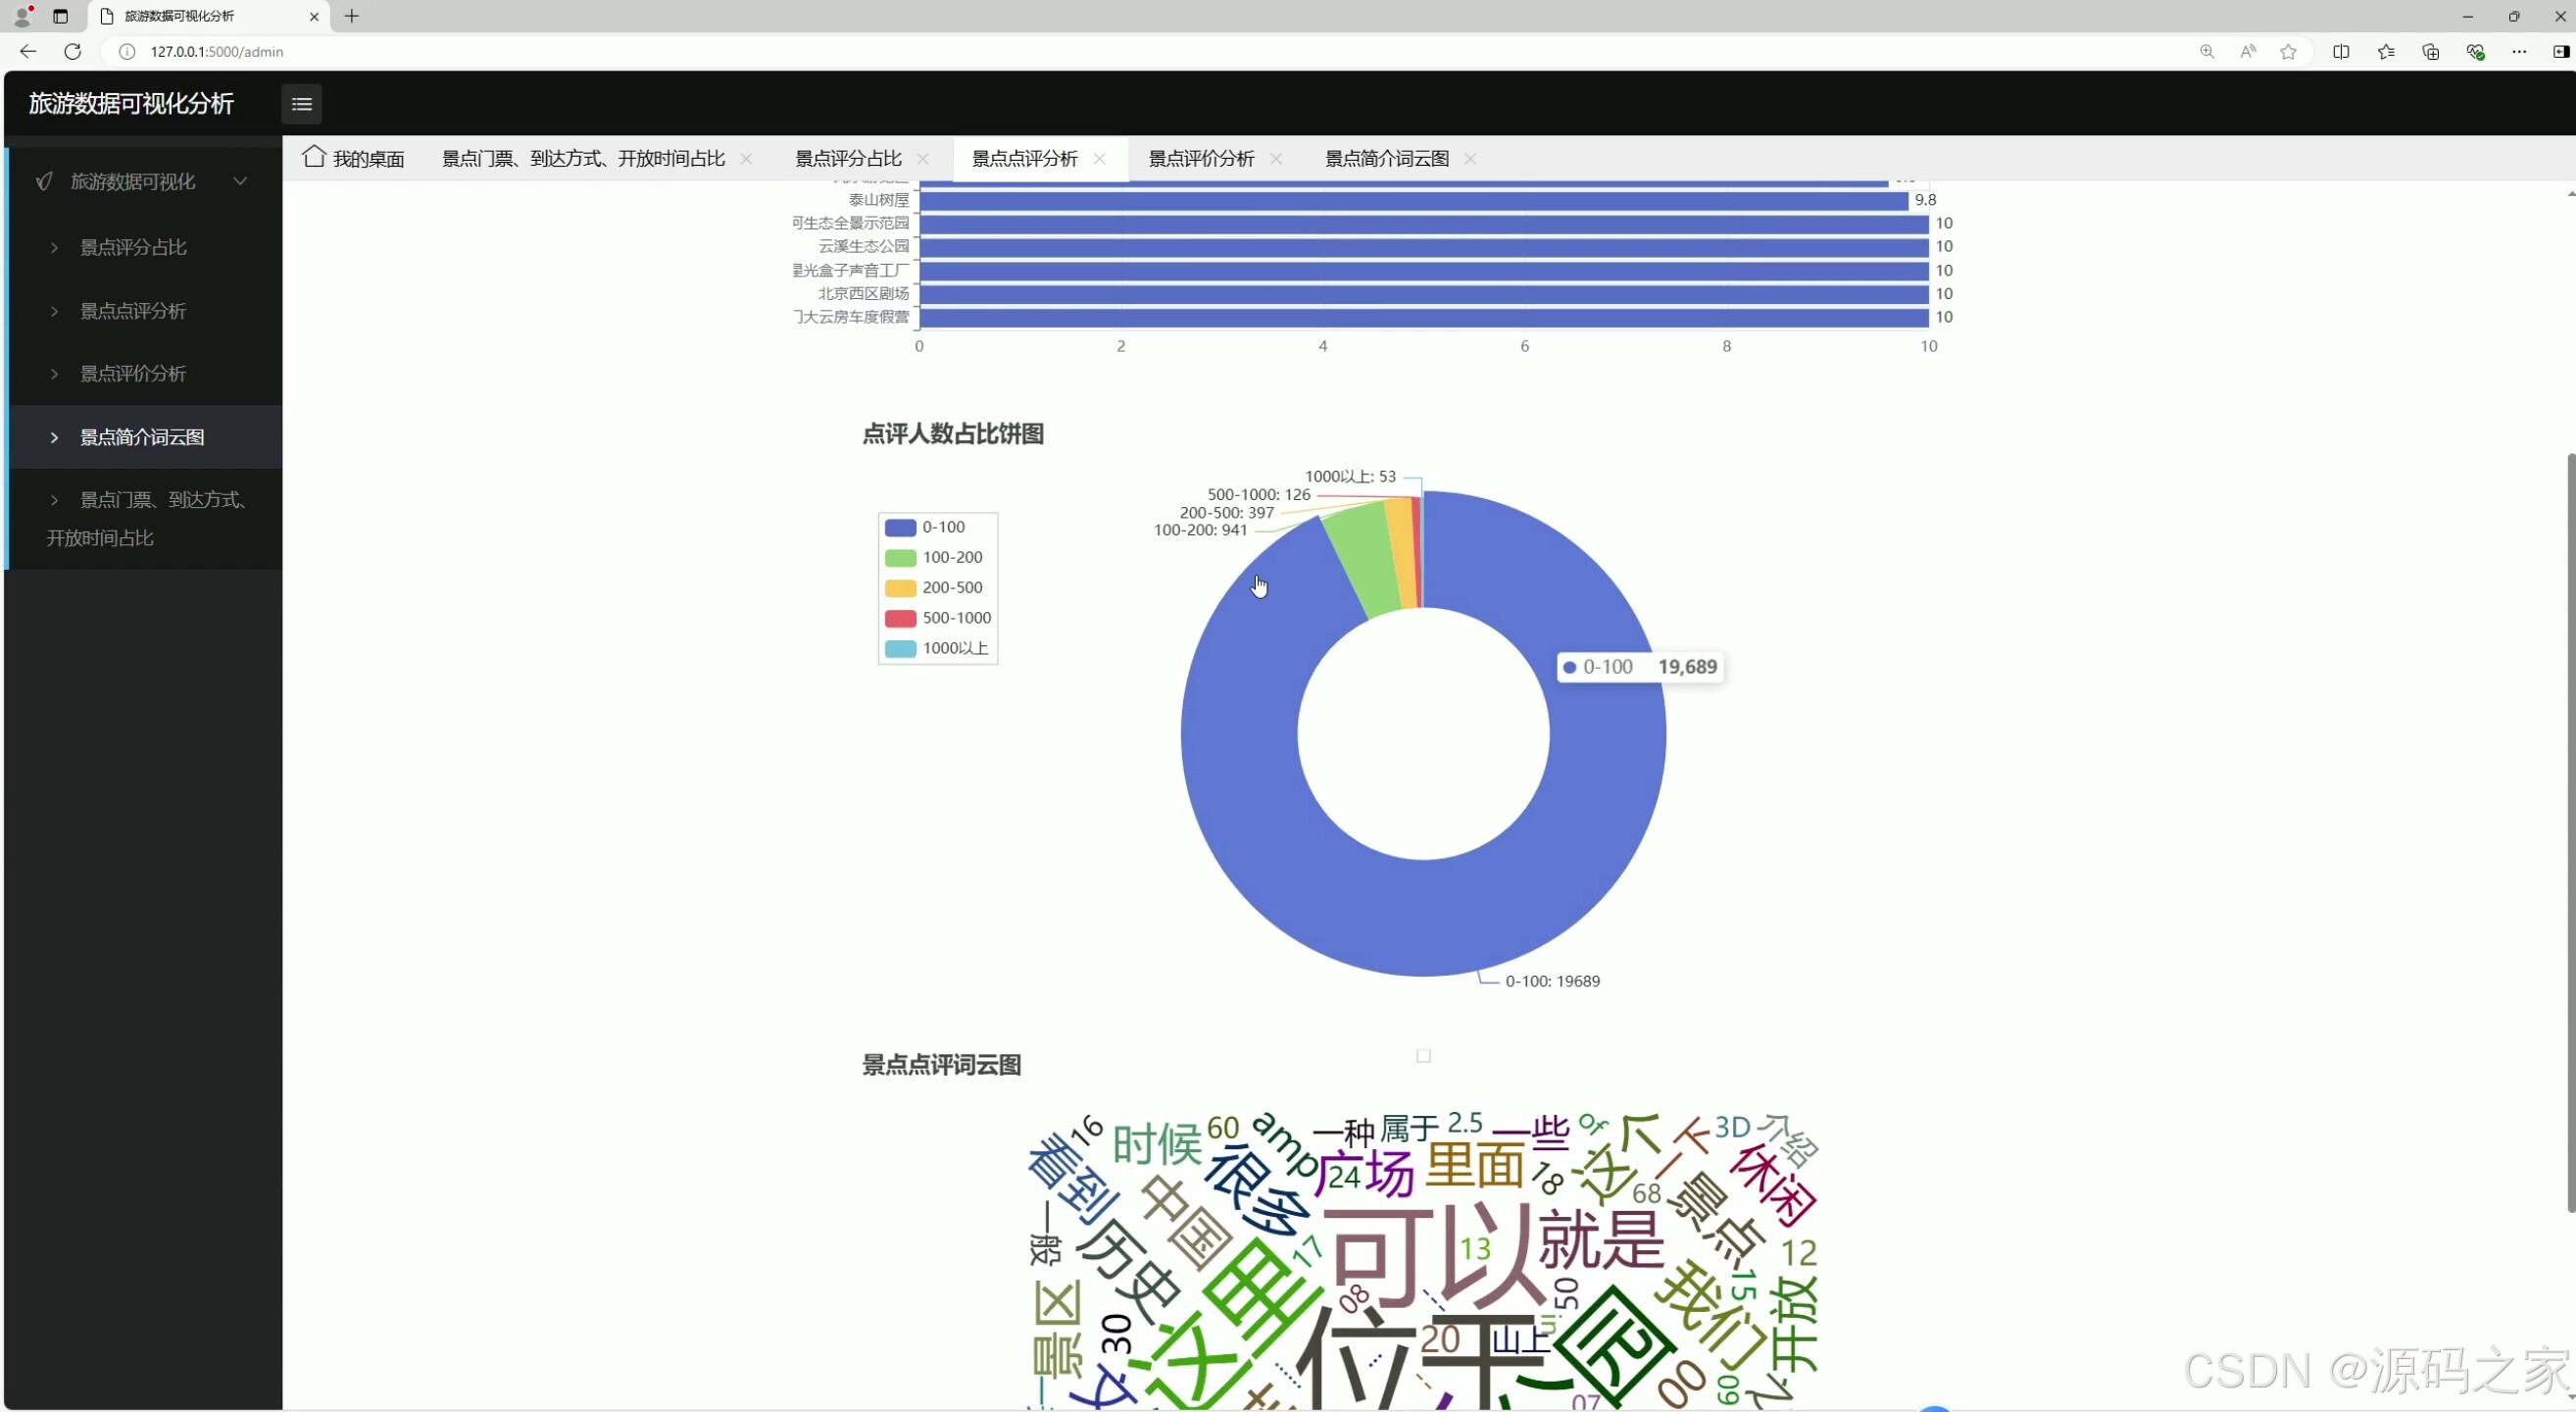2576x1412 pixels.
Task: Switch to 景点评价分析 tab
Action: (1200, 159)
